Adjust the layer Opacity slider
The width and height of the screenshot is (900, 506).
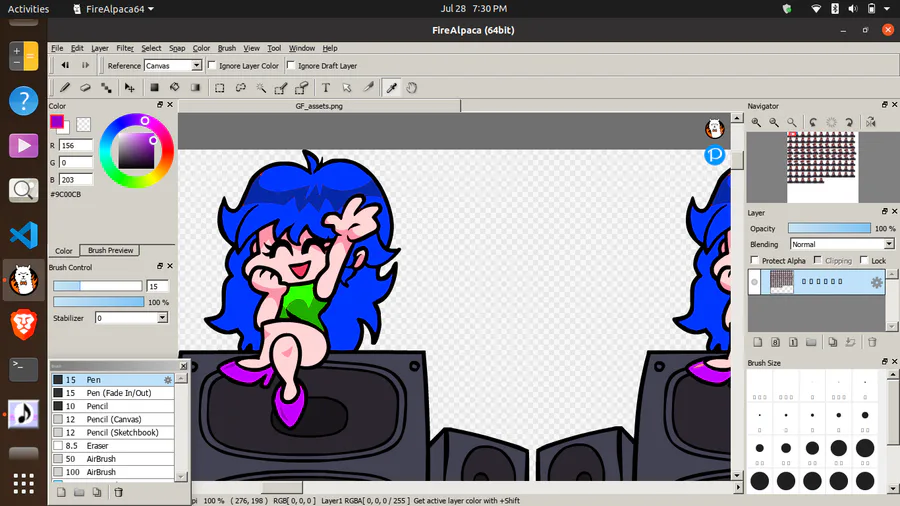(x=829, y=228)
